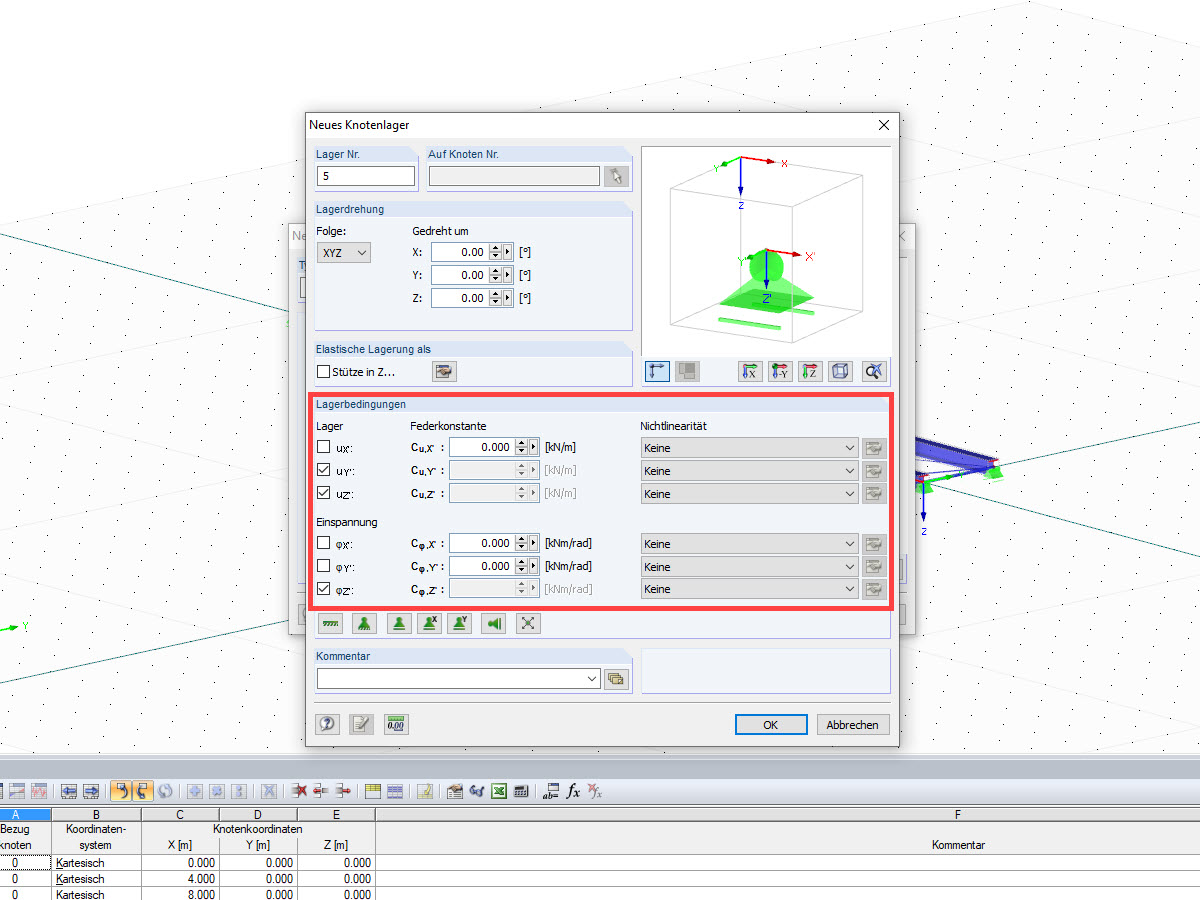The height and width of the screenshot is (900, 1200).
Task: Click the Abbrechen button
Action: coord(853,725)
